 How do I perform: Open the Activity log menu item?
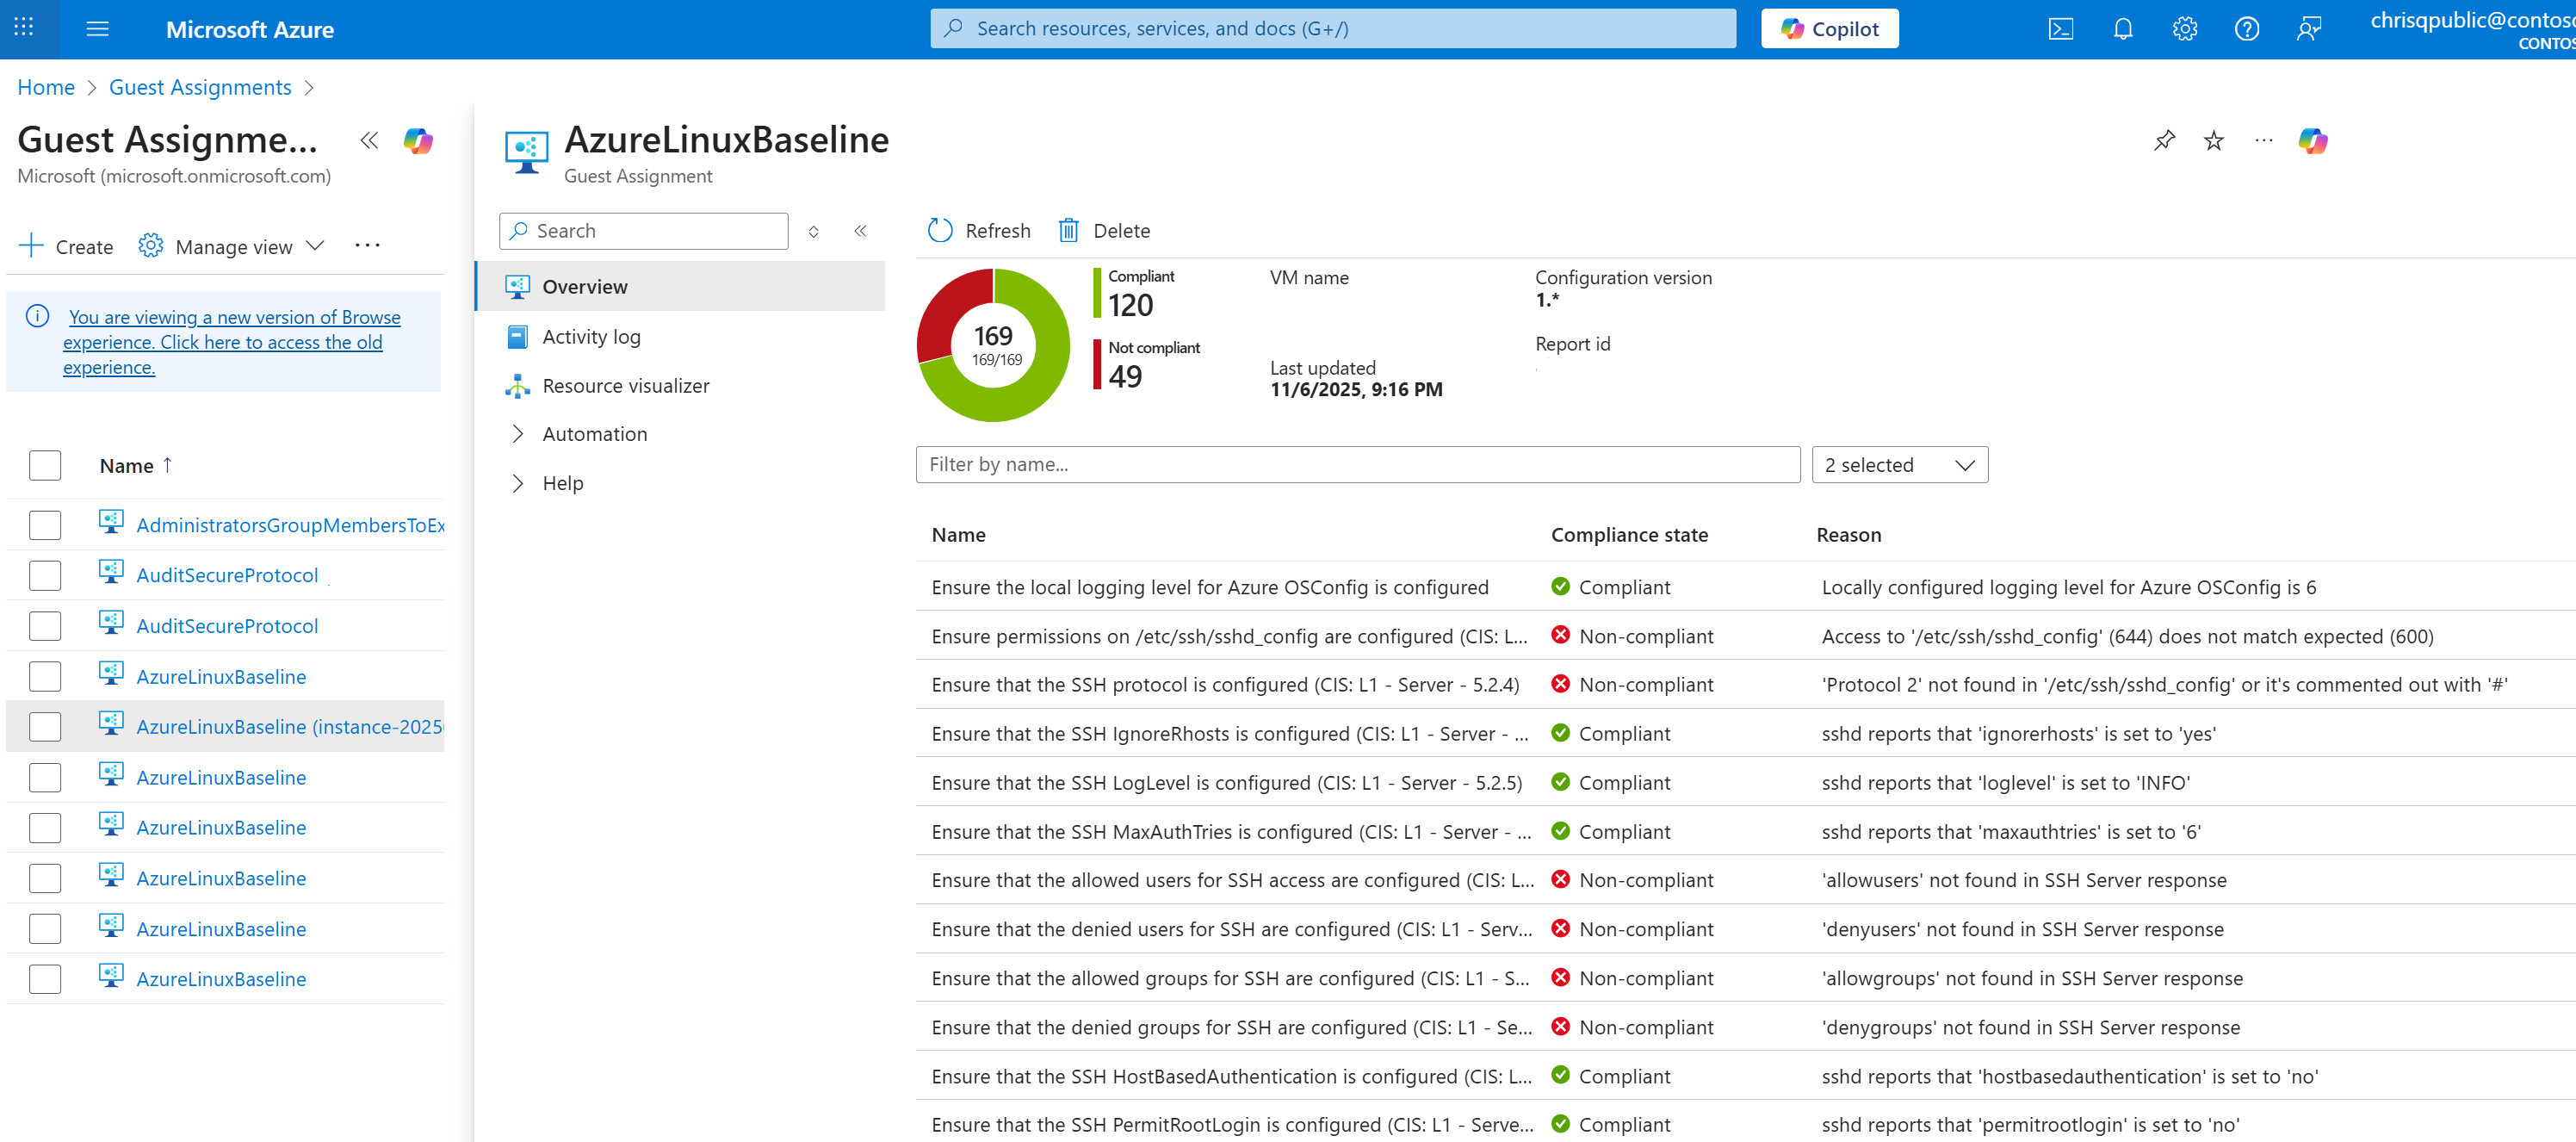(x=590, y=337)
